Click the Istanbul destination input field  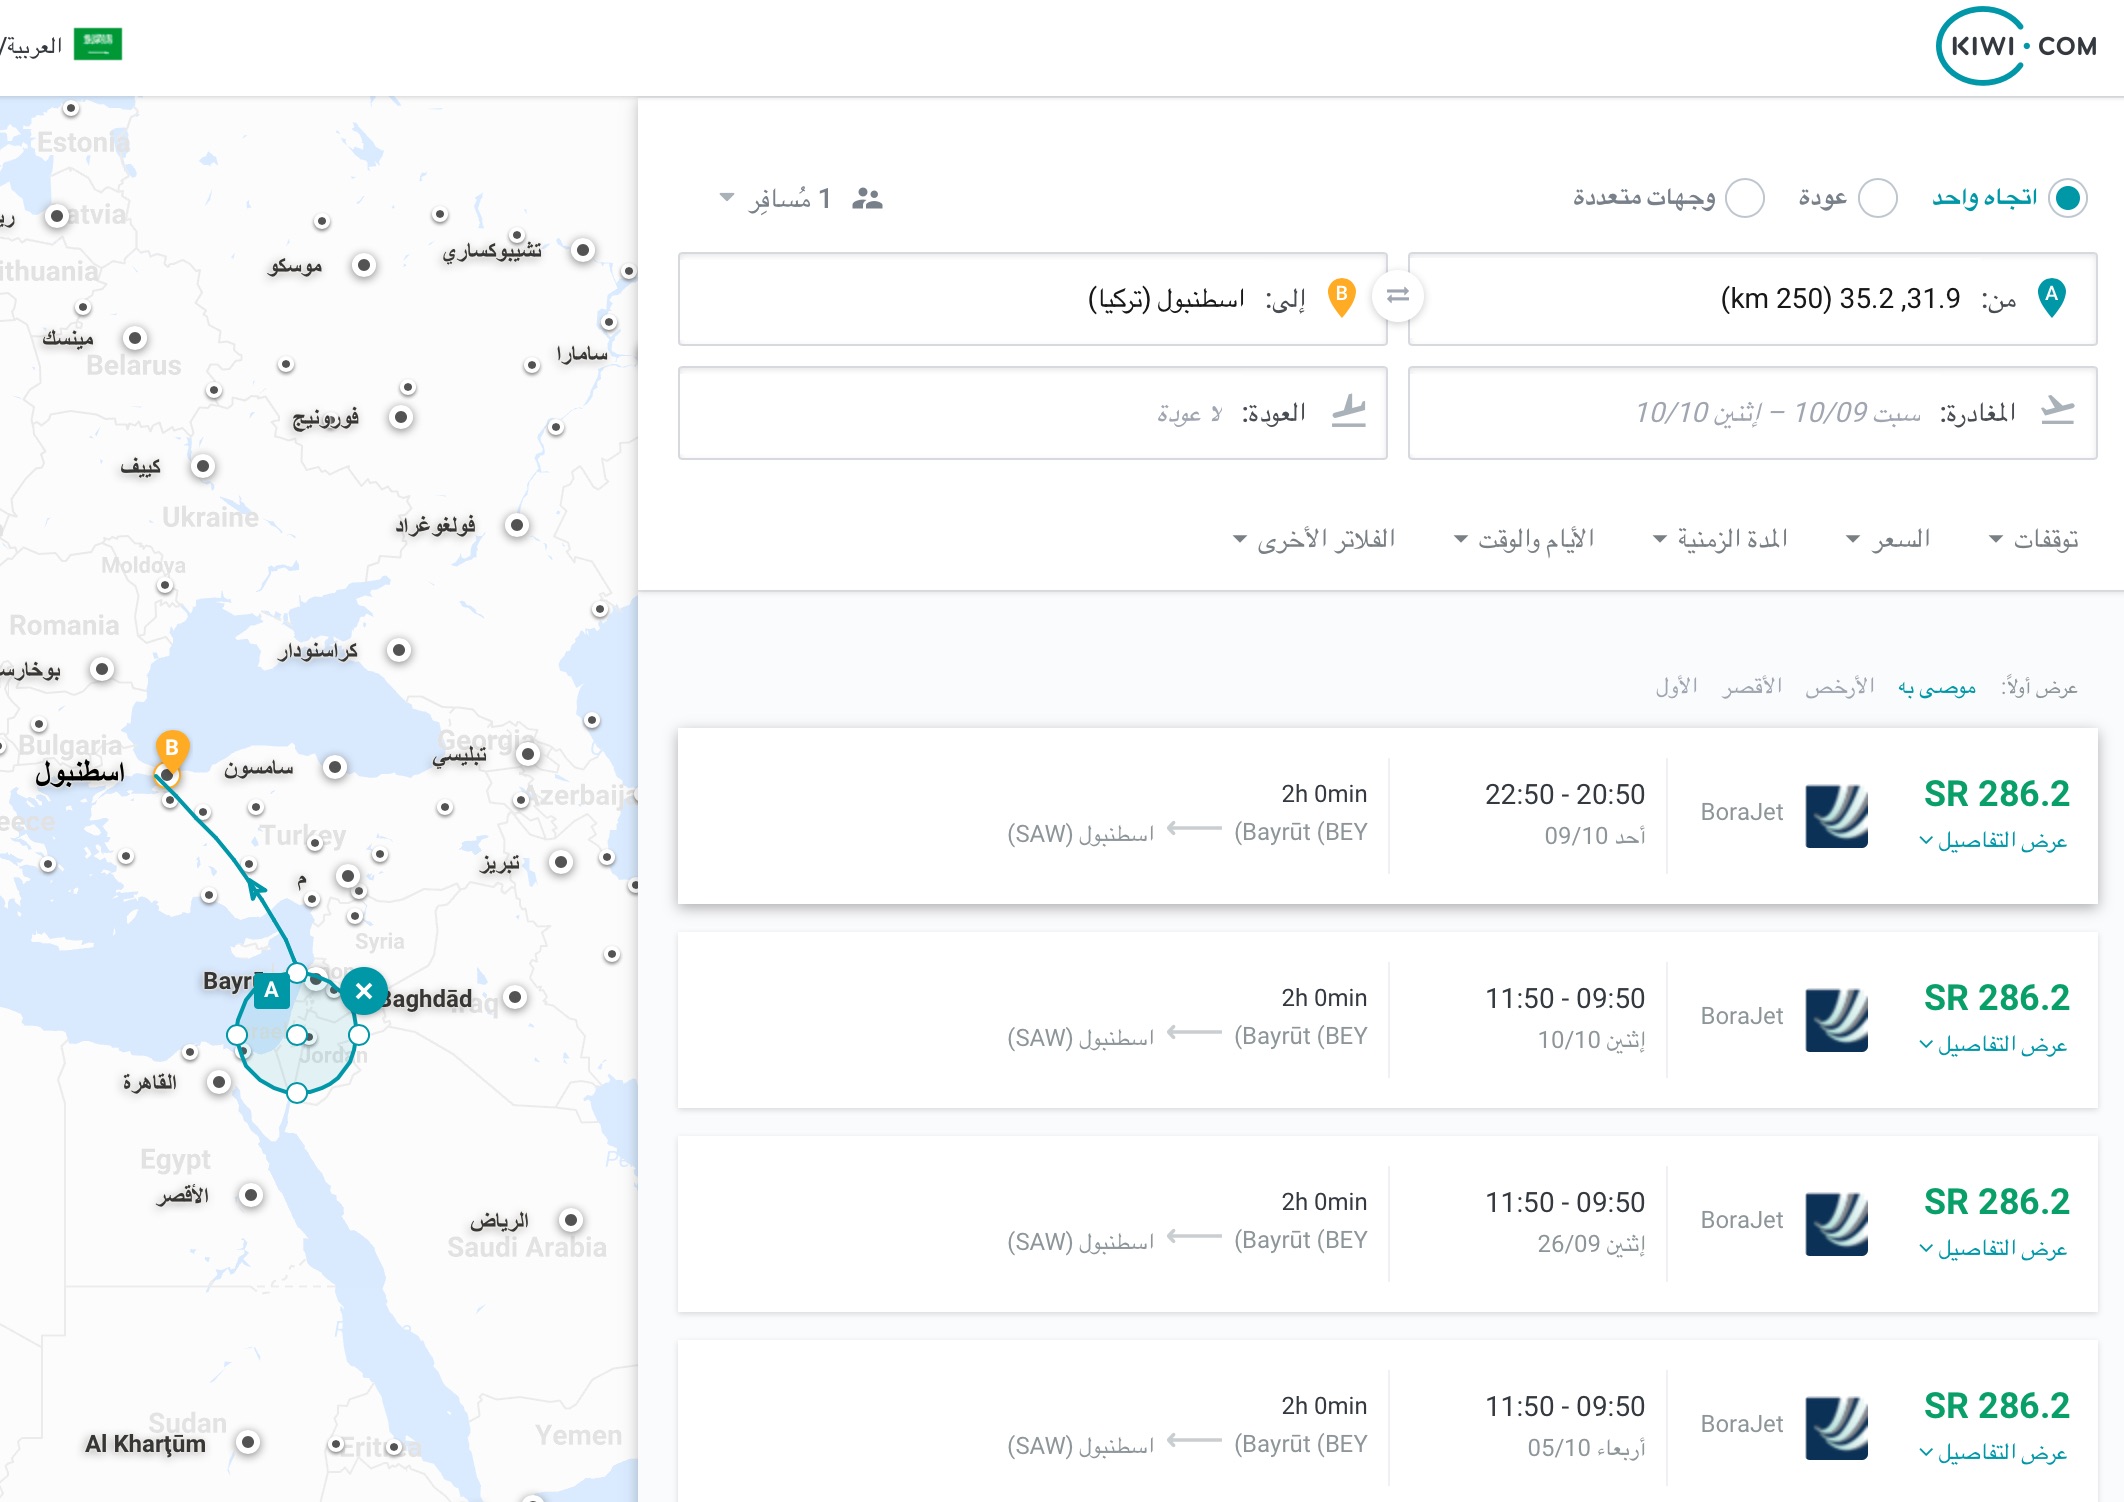pyautogui.click(x=1032, y=299)
